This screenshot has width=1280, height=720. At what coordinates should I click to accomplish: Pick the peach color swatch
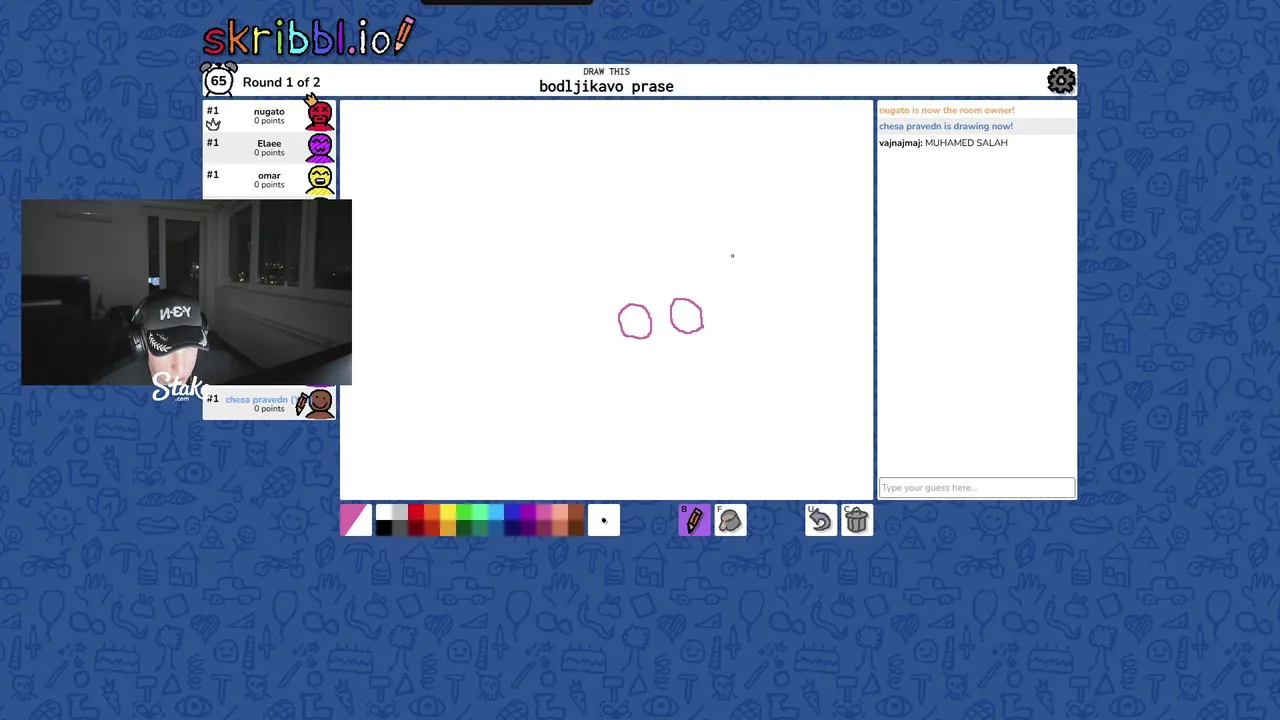(x=560, y=512)
